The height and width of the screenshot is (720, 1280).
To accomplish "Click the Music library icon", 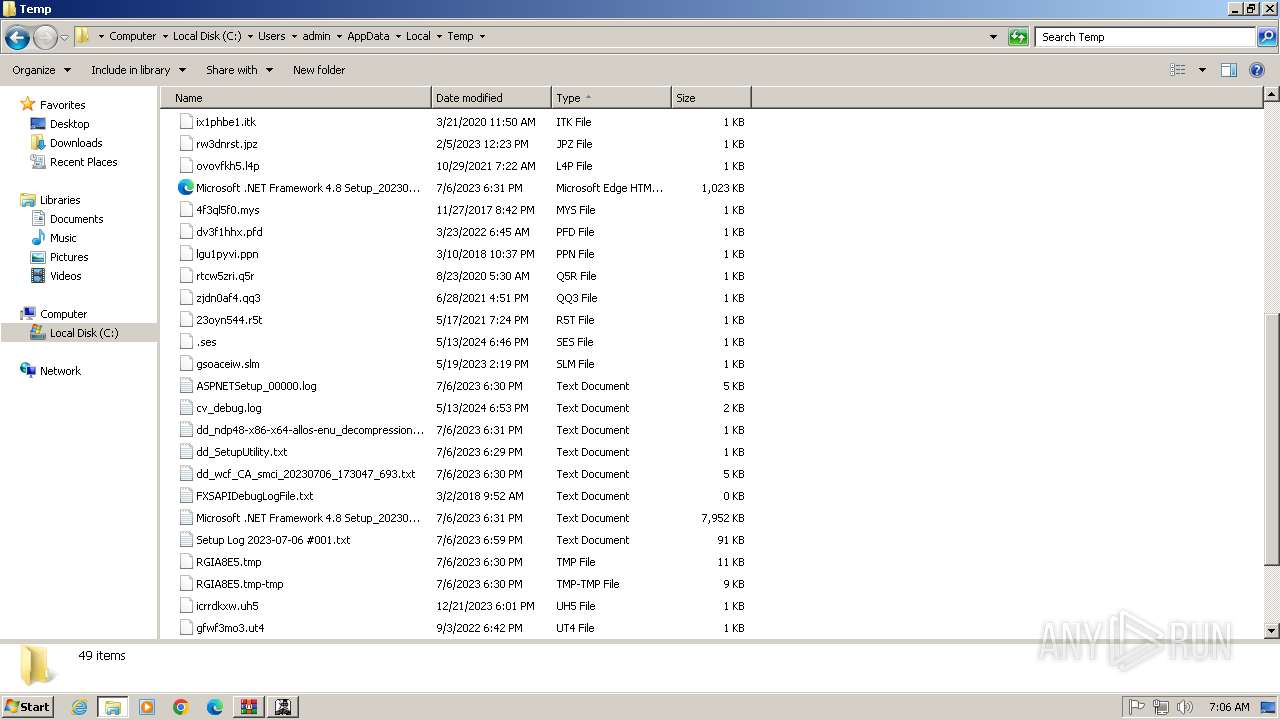I will pyautogui.click(x=38, y=238).
